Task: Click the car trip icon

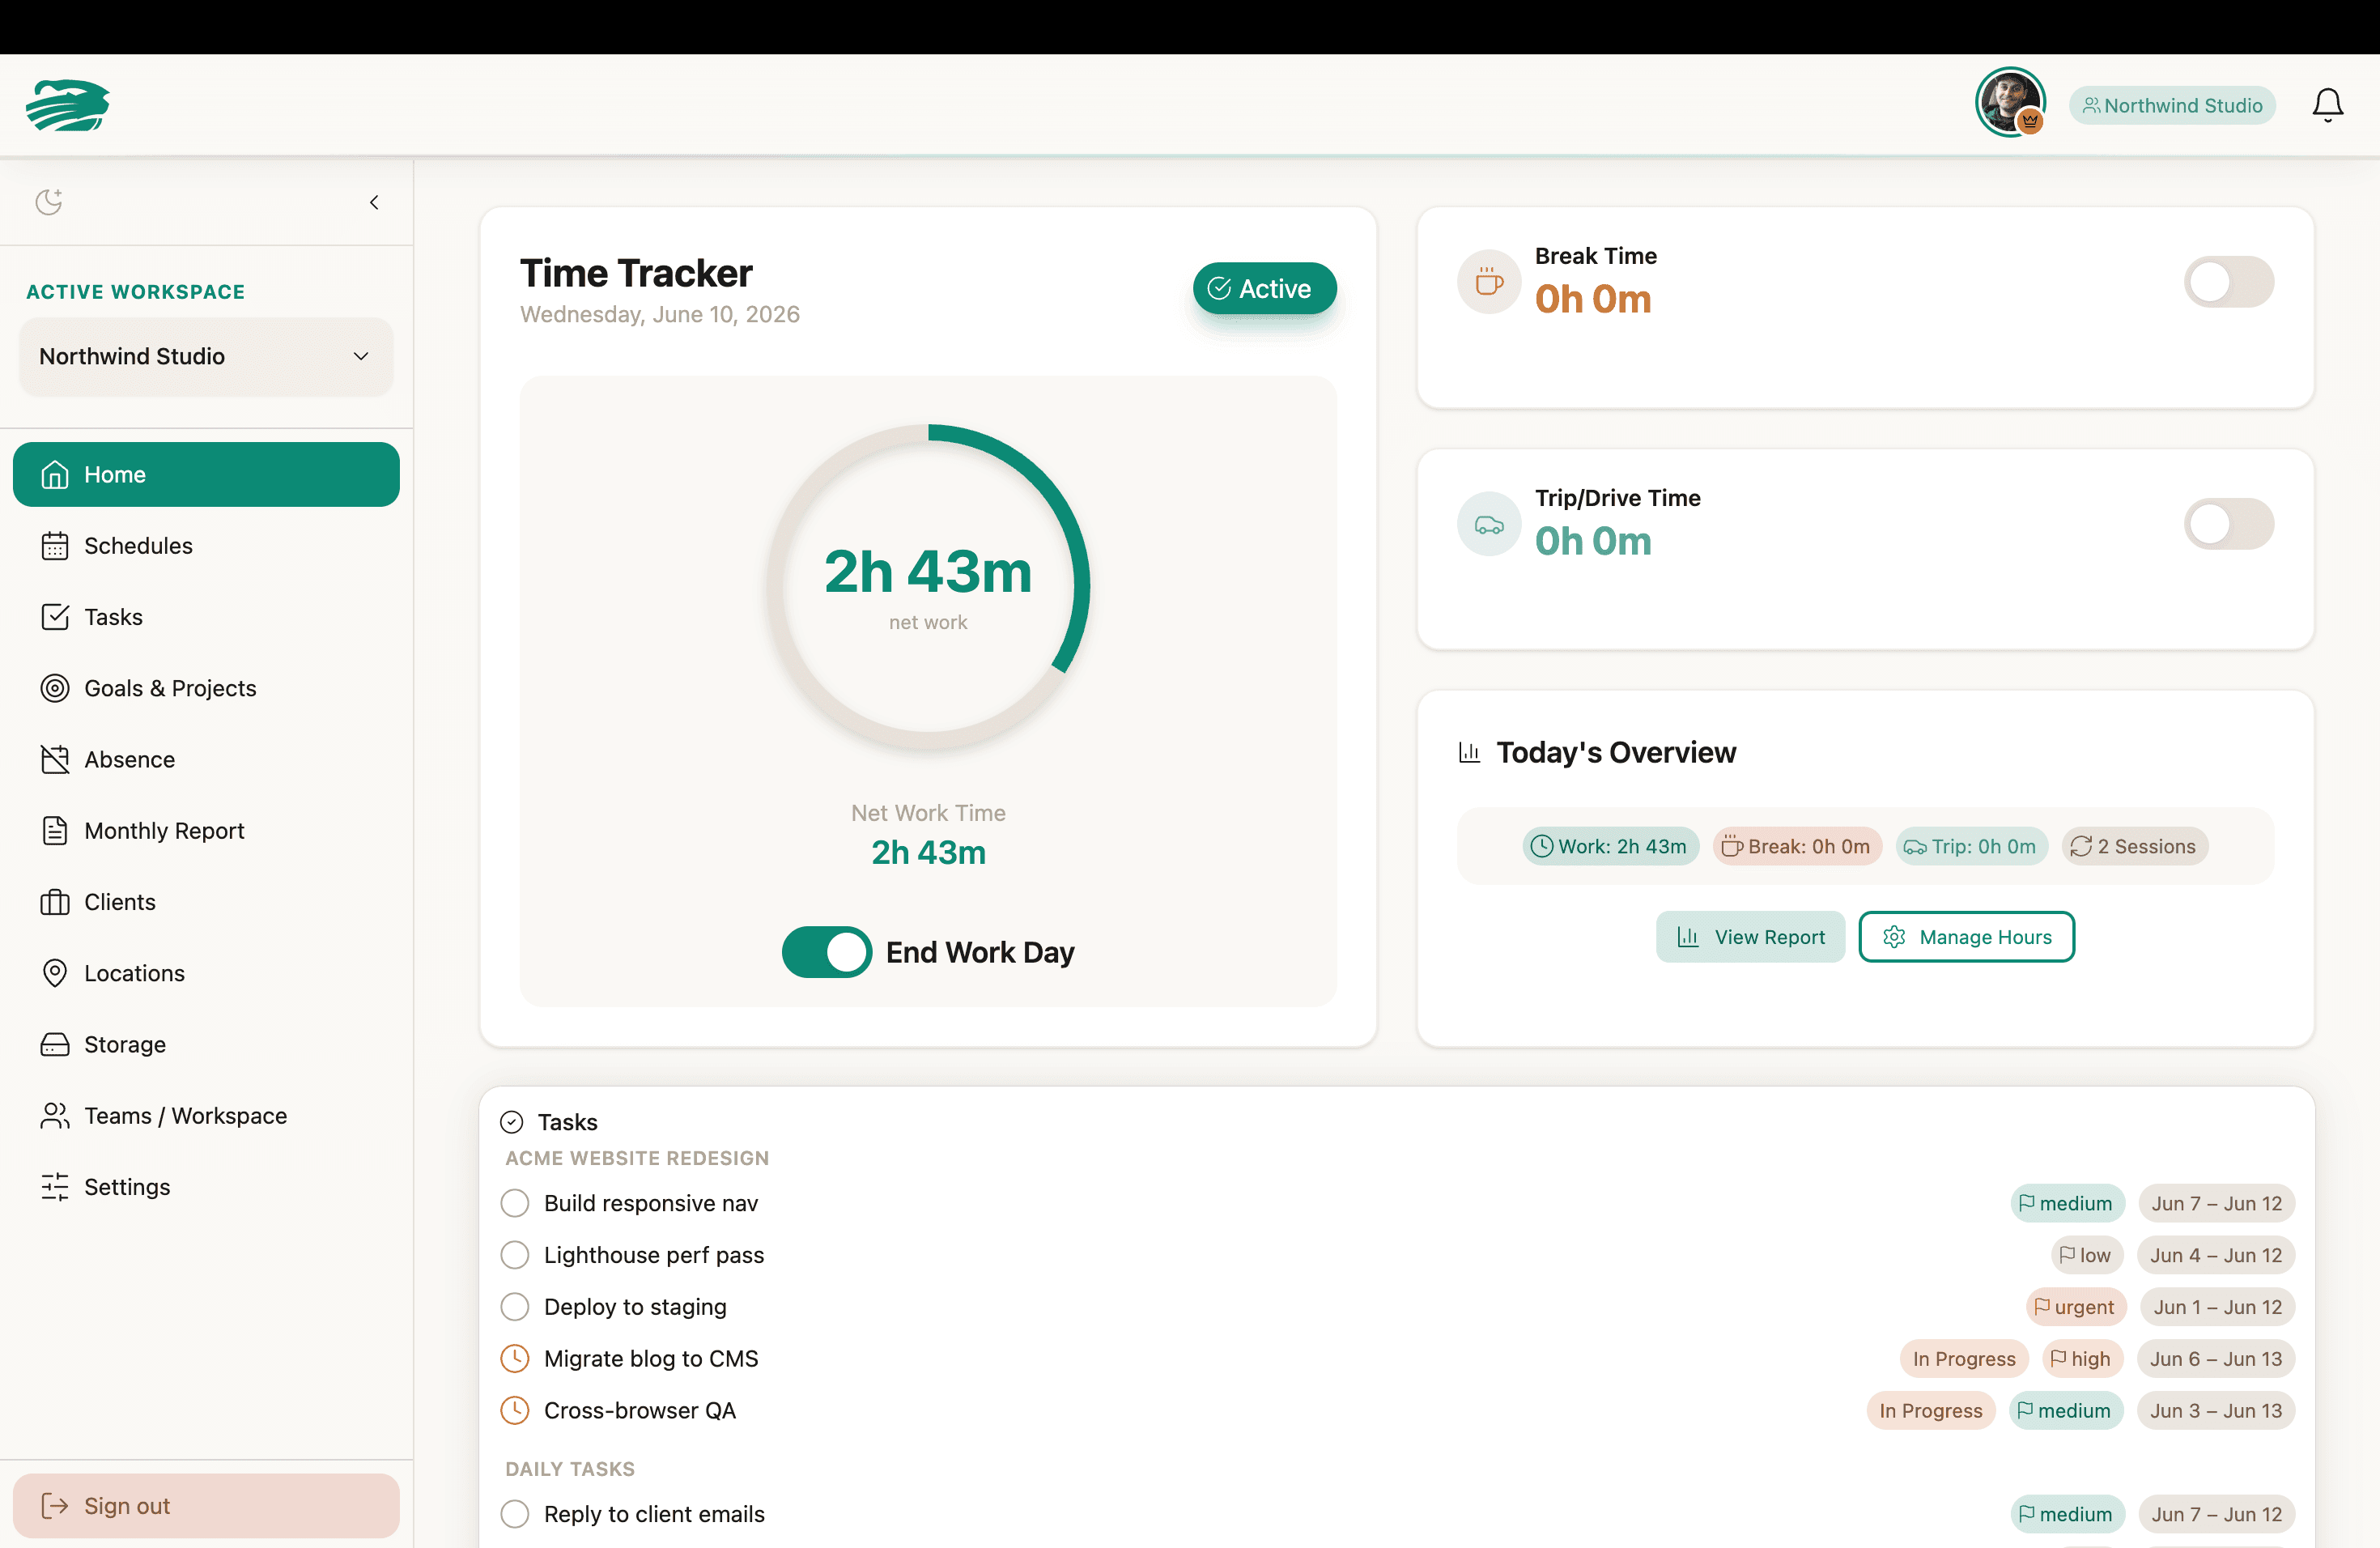Action: [x=1489, y=524]
